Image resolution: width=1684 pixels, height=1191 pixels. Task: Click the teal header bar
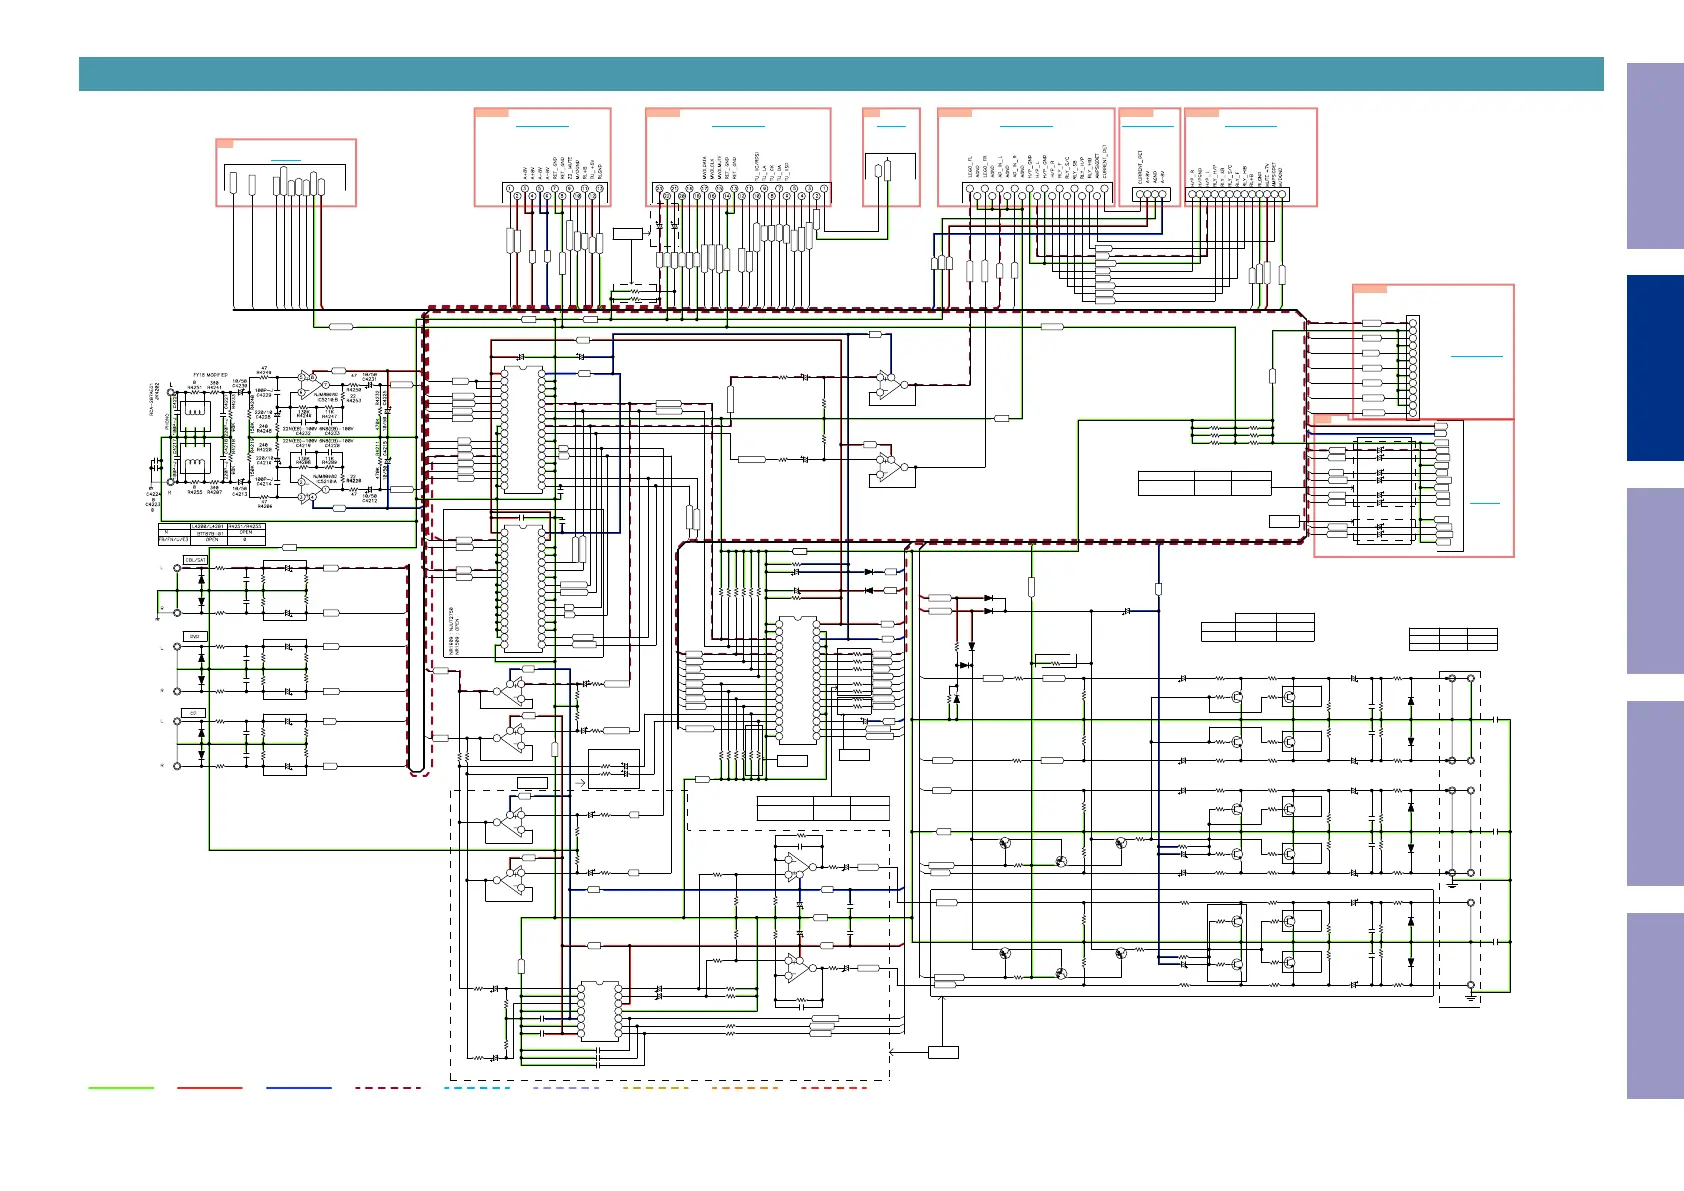click(x=840, y=74)
